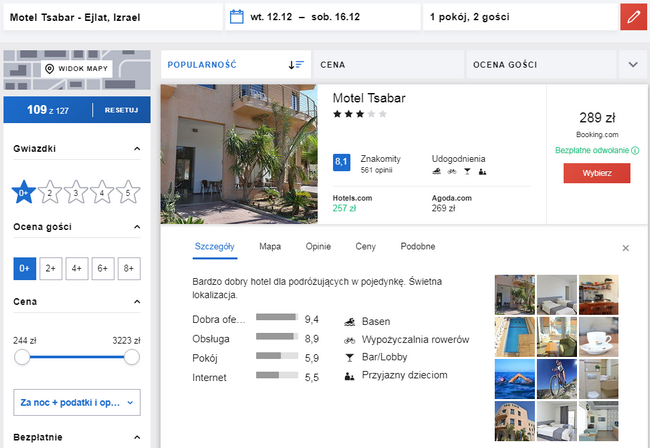
Task: Open the map view pin icon
Action: click(x=50, y=69)
